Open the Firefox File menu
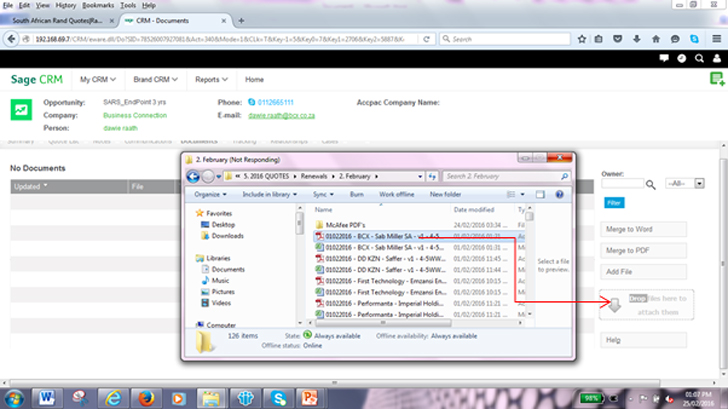This screenshot has height=409, width=728. click(8, 5)
